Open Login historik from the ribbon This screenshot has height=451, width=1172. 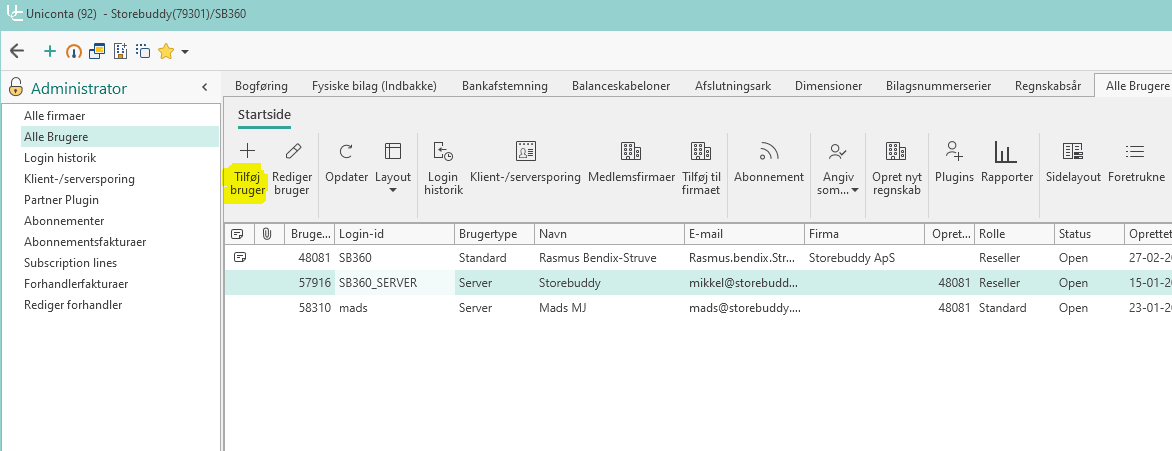442,152
